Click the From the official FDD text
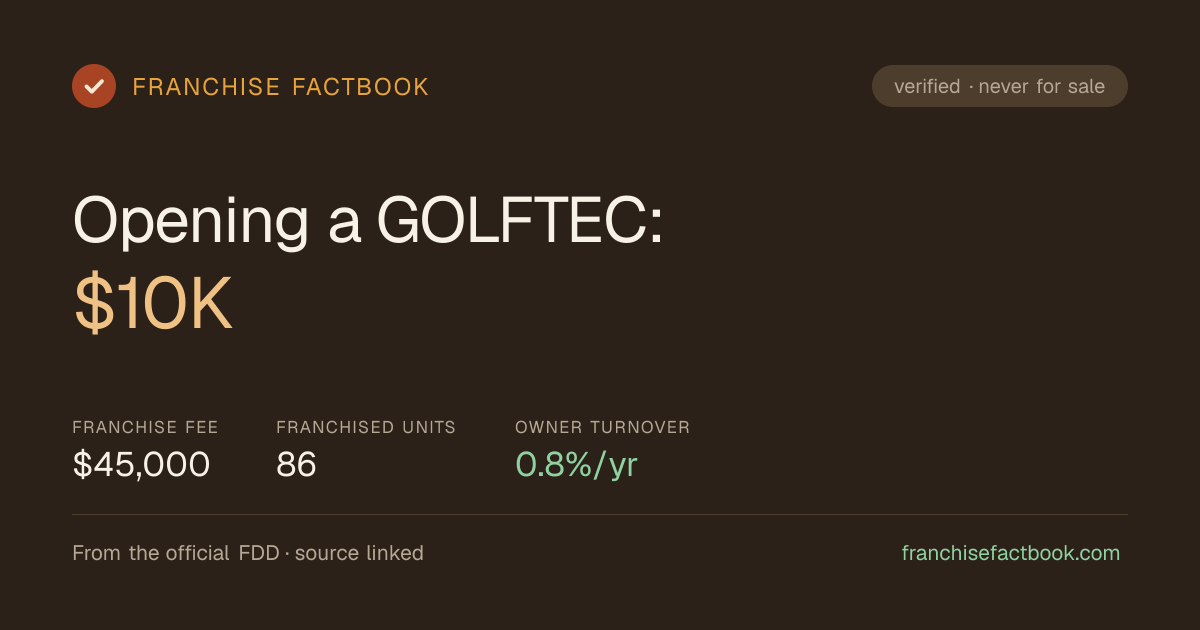The image size is (1200, 630). [x=176, y=553]
